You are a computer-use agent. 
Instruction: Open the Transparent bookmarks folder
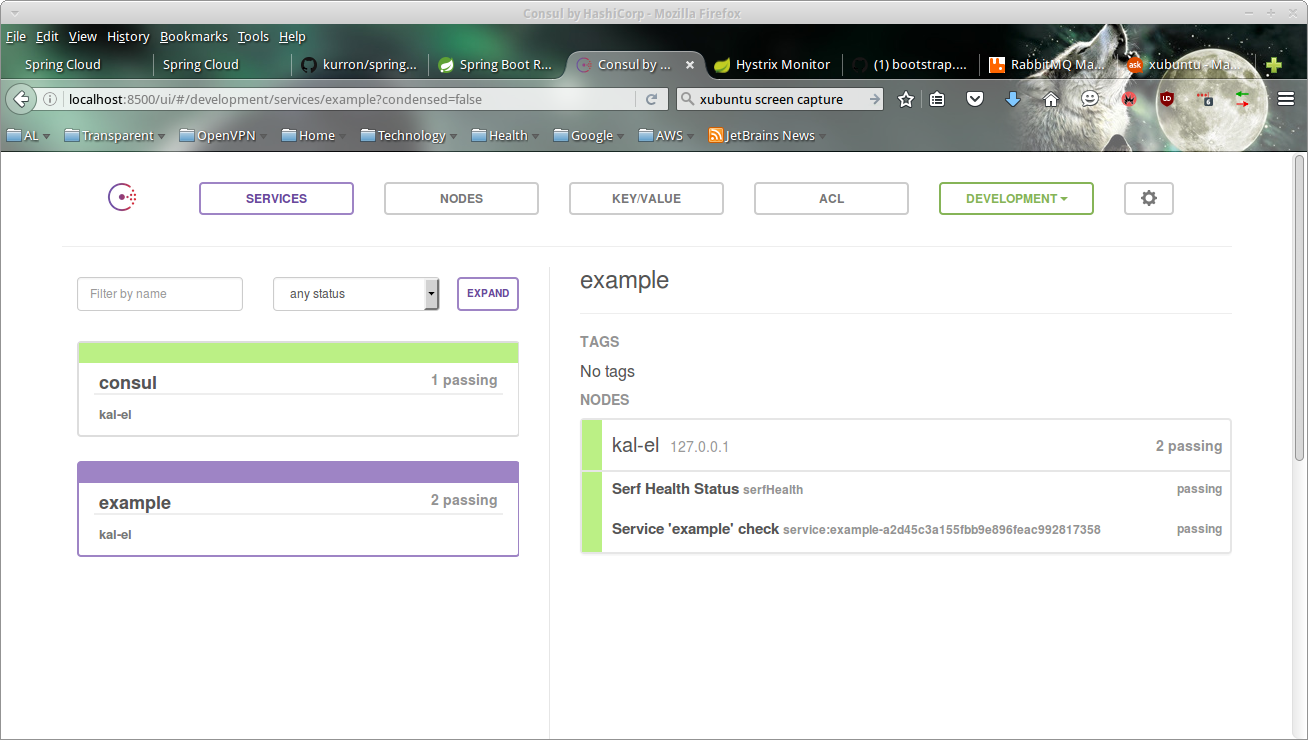pos(115,135)
